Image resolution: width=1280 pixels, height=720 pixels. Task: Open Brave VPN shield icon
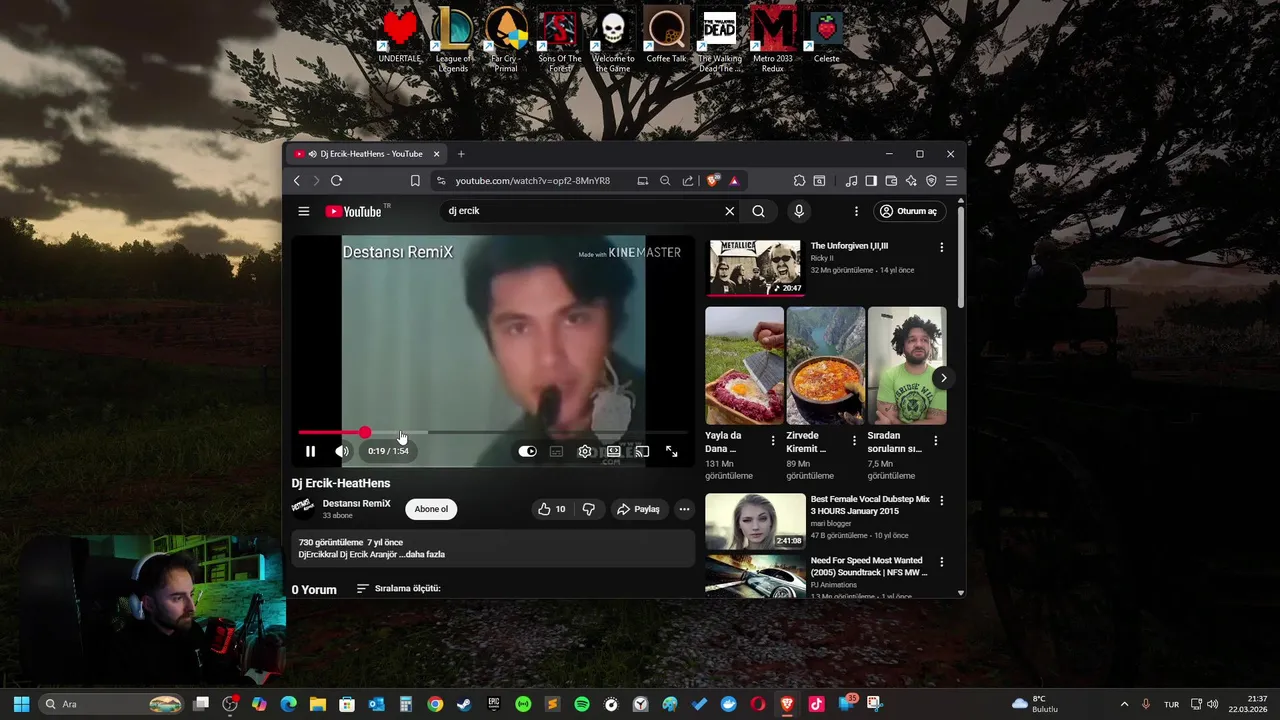click(931, 181)
